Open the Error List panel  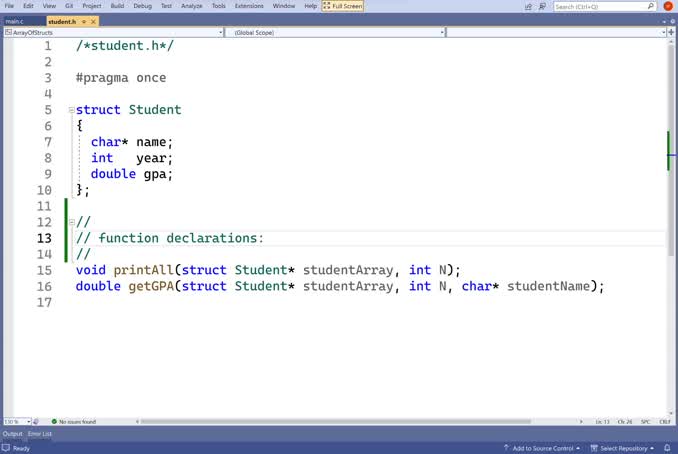pos(40,434)
